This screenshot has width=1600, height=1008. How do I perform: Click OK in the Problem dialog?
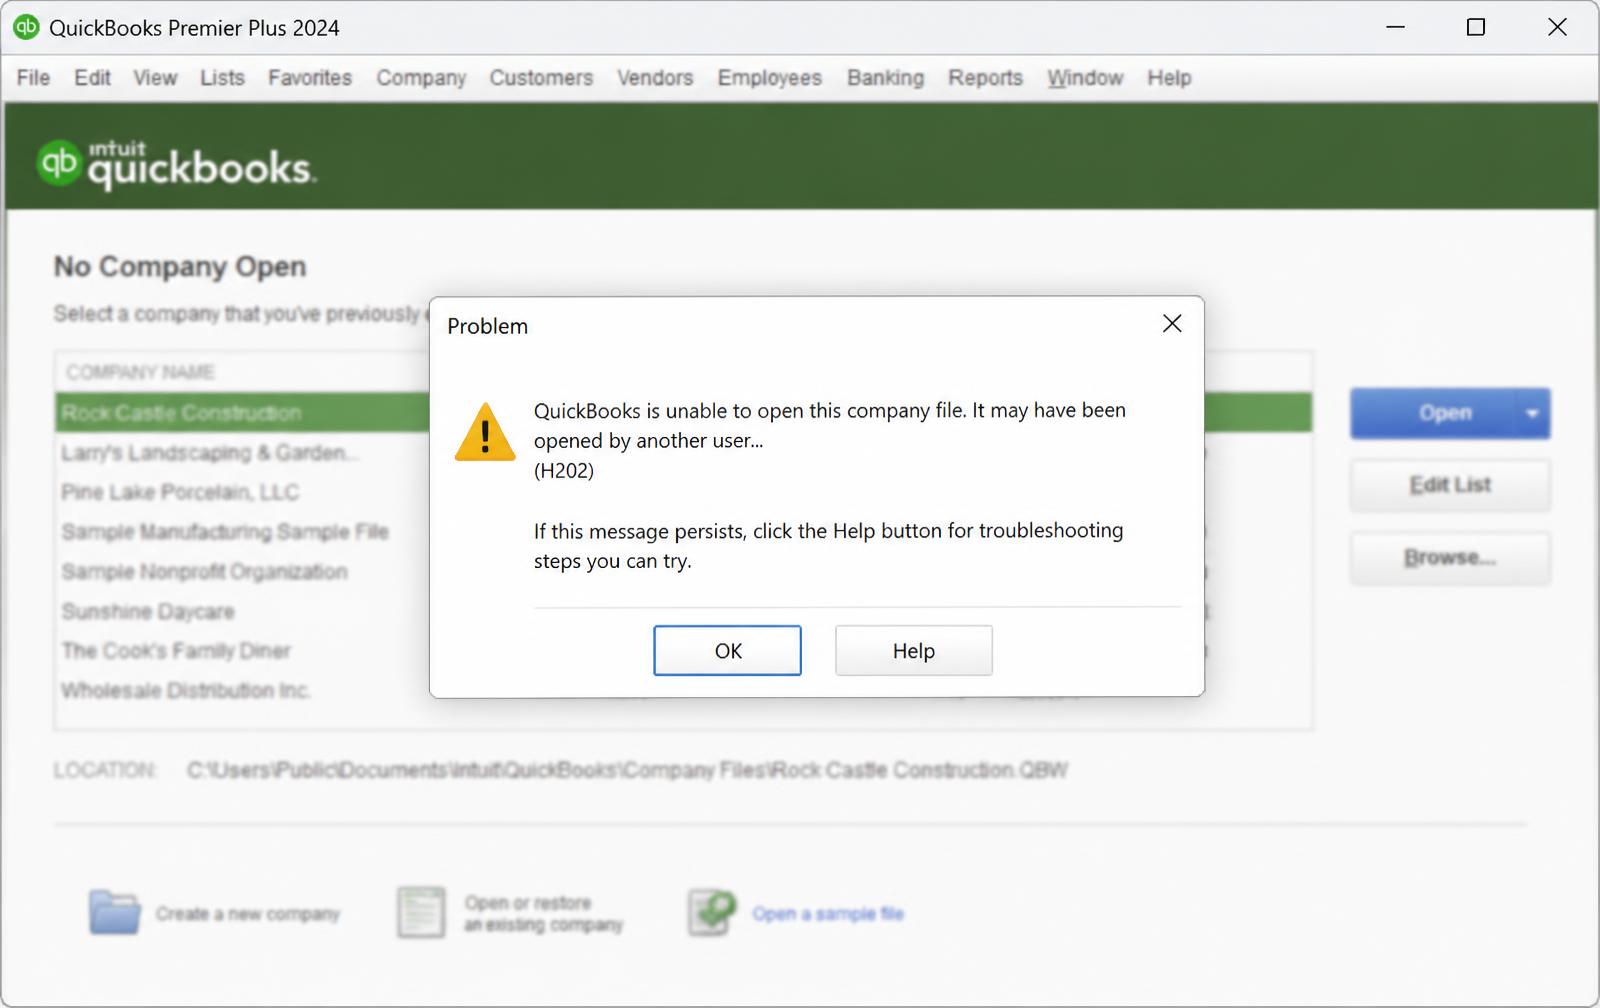(727, 651)
